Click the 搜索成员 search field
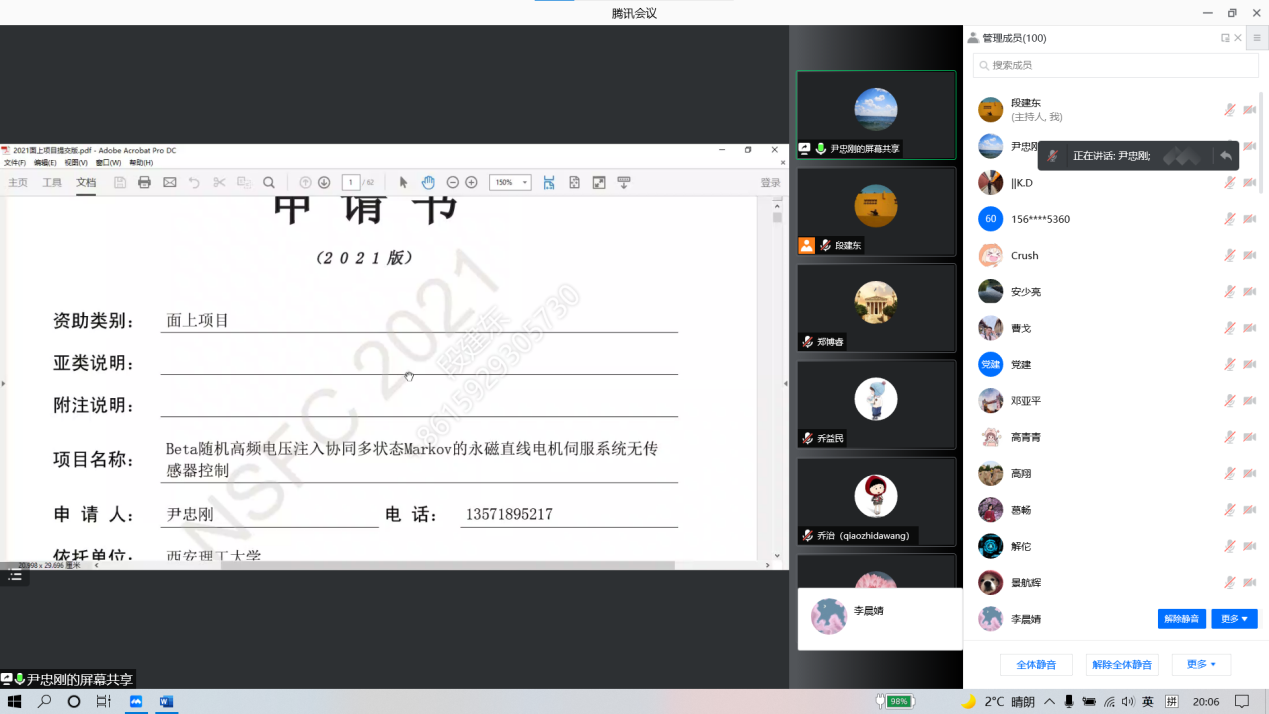This screenshot has height=714, width=1269. 1115,65
